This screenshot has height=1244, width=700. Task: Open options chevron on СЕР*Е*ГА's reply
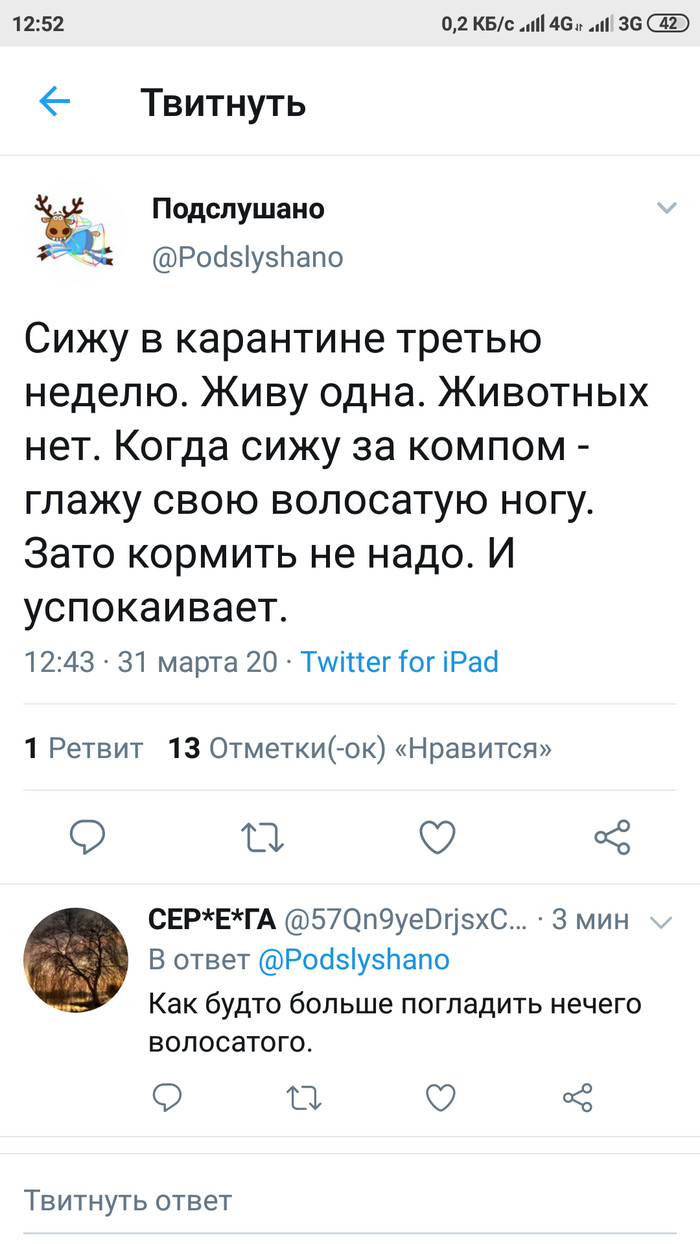tap(662, 922)
